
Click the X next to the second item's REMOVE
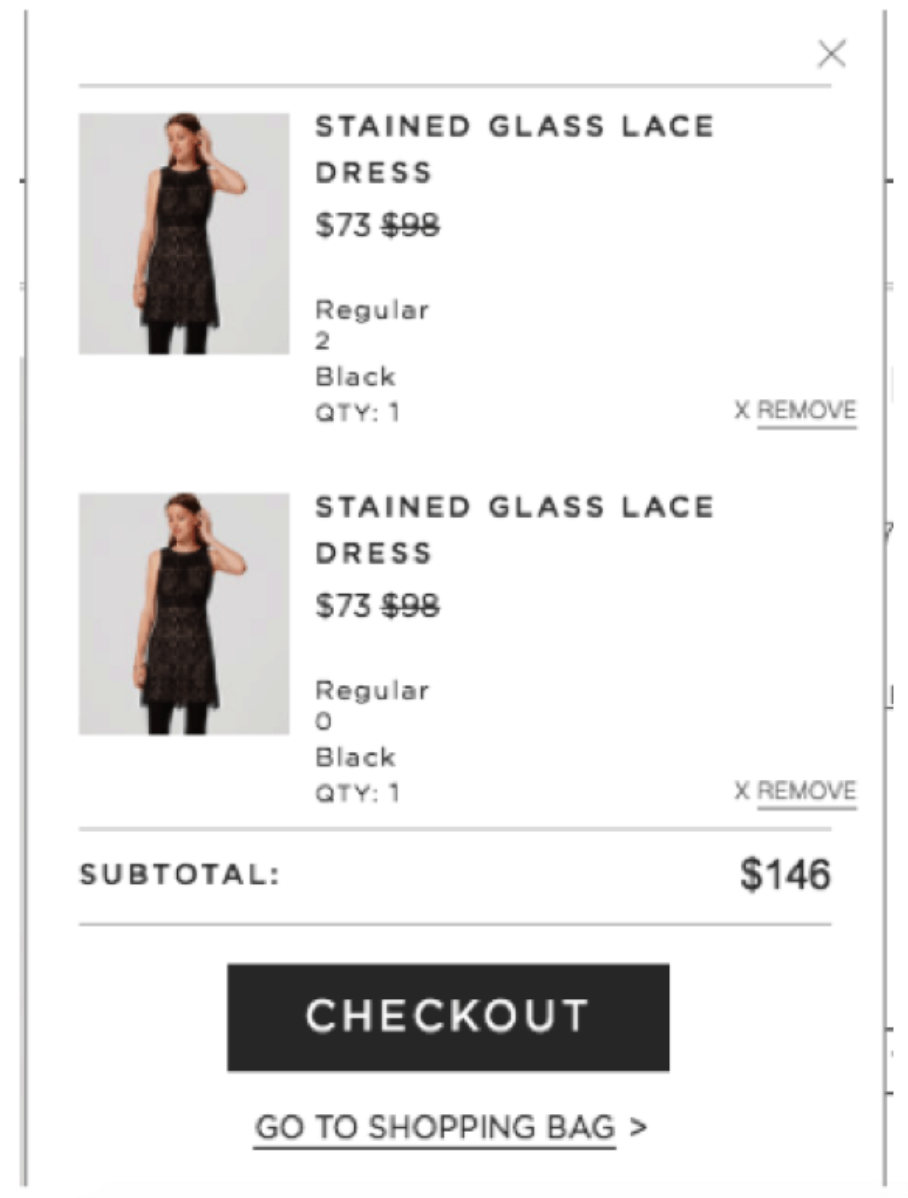(x=740, y=791)
